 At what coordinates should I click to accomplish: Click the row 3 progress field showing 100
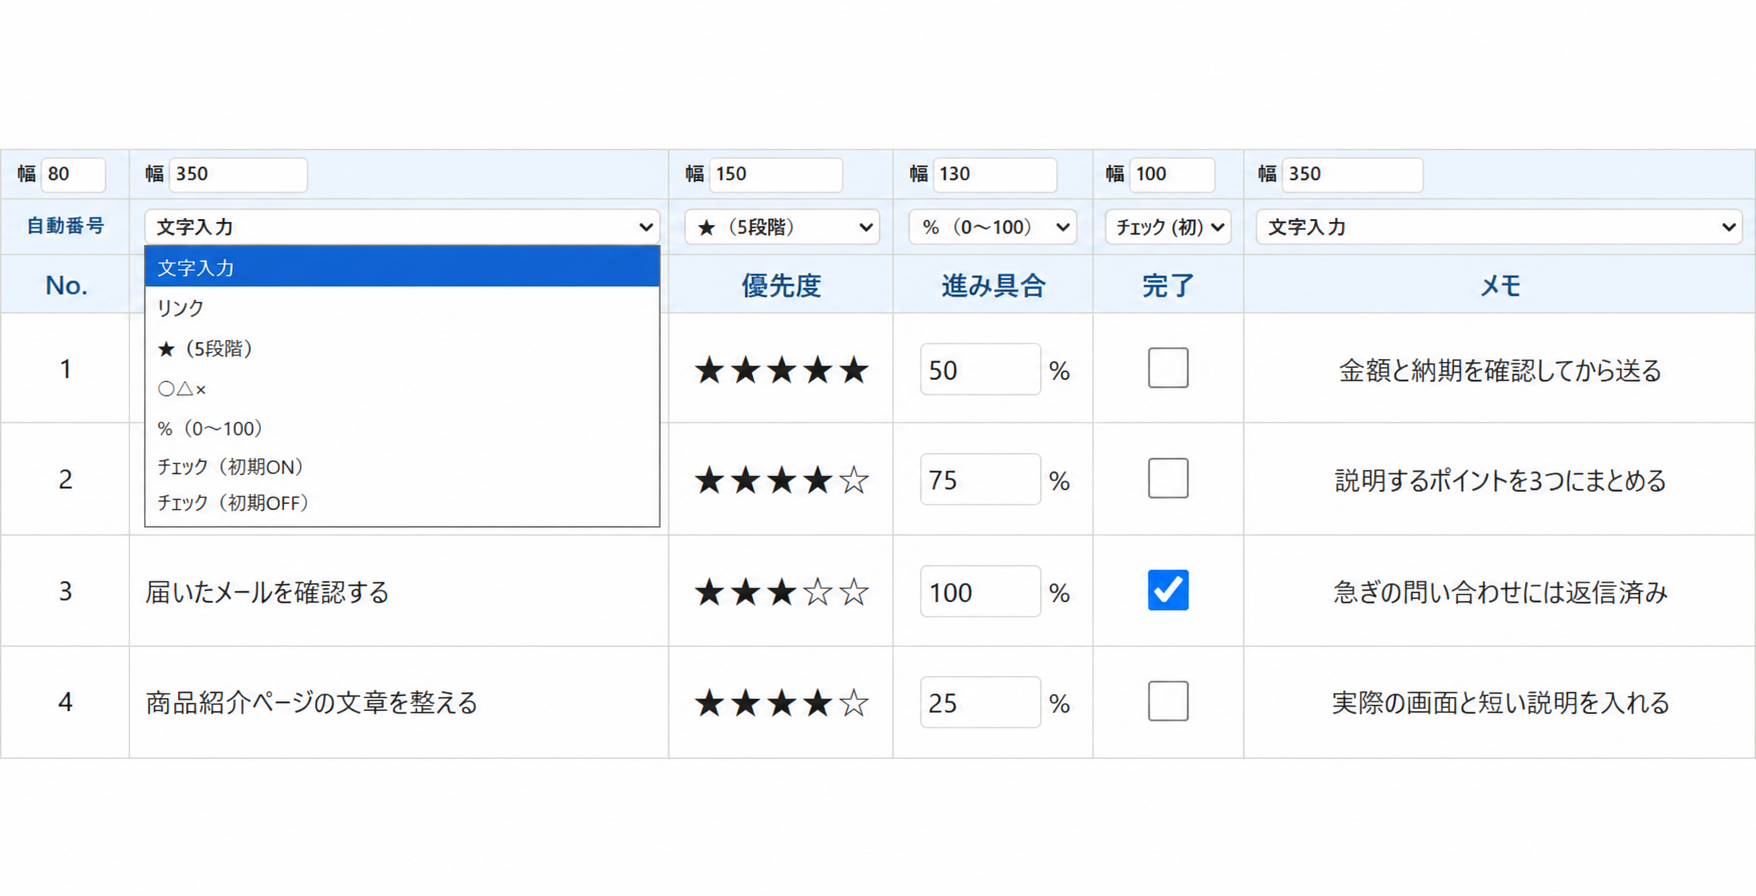980,592
